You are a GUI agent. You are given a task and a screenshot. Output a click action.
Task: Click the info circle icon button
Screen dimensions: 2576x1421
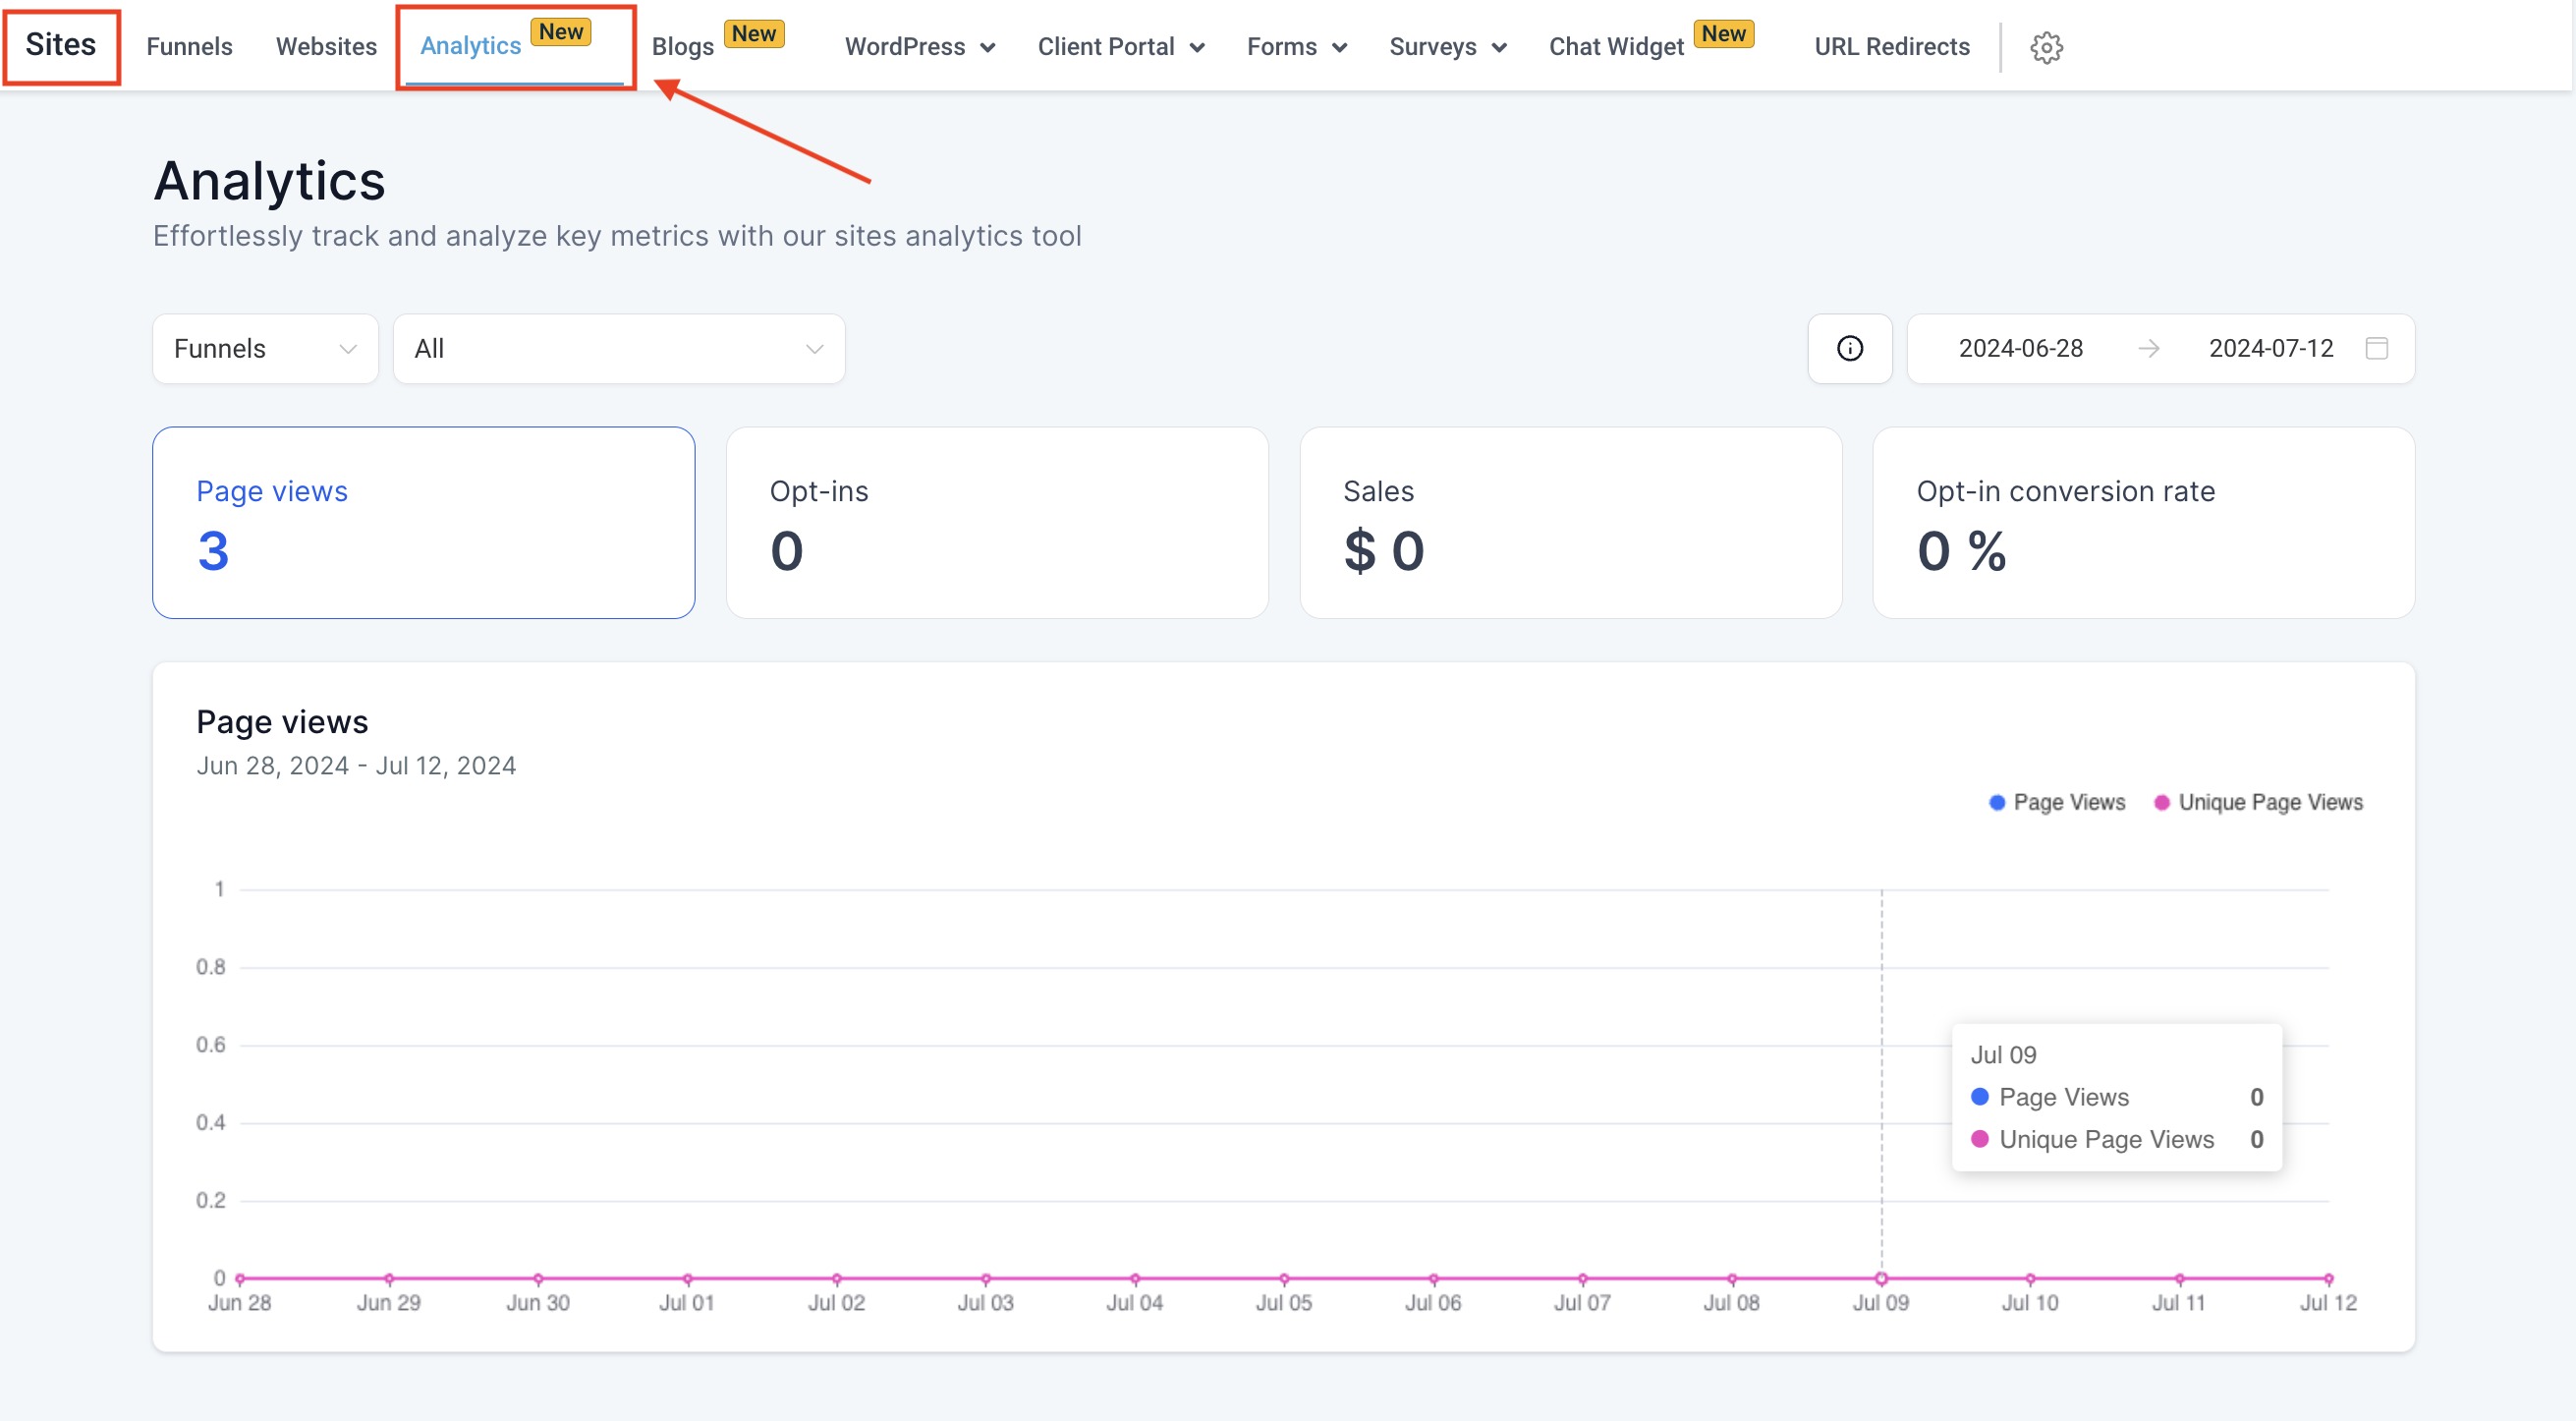point(1849,348)
